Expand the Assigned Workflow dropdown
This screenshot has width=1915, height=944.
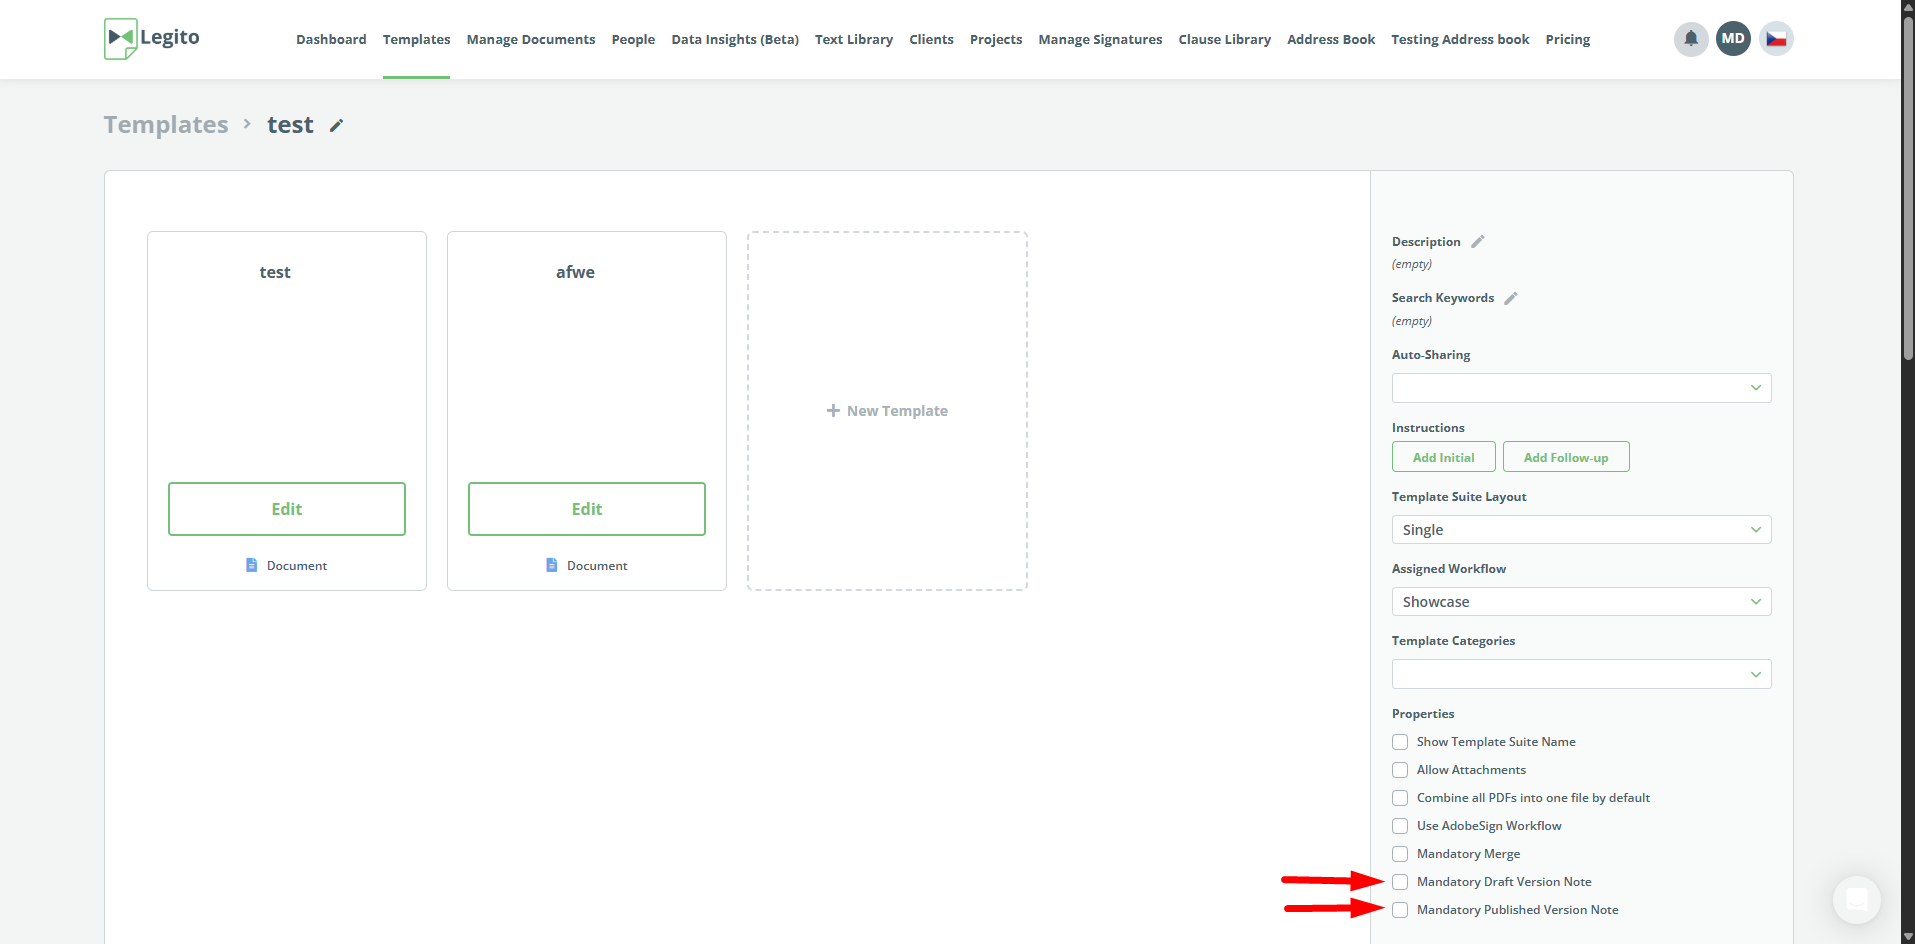pos(1581,602)
